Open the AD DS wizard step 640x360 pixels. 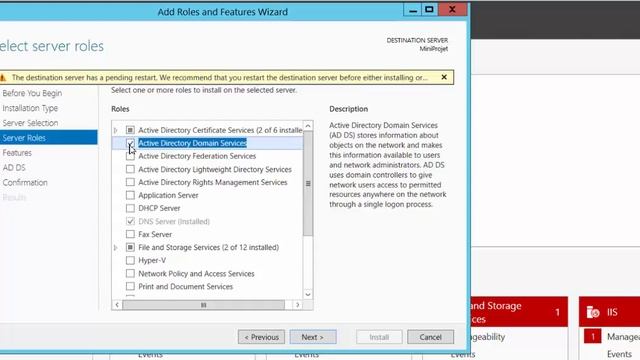14,167
